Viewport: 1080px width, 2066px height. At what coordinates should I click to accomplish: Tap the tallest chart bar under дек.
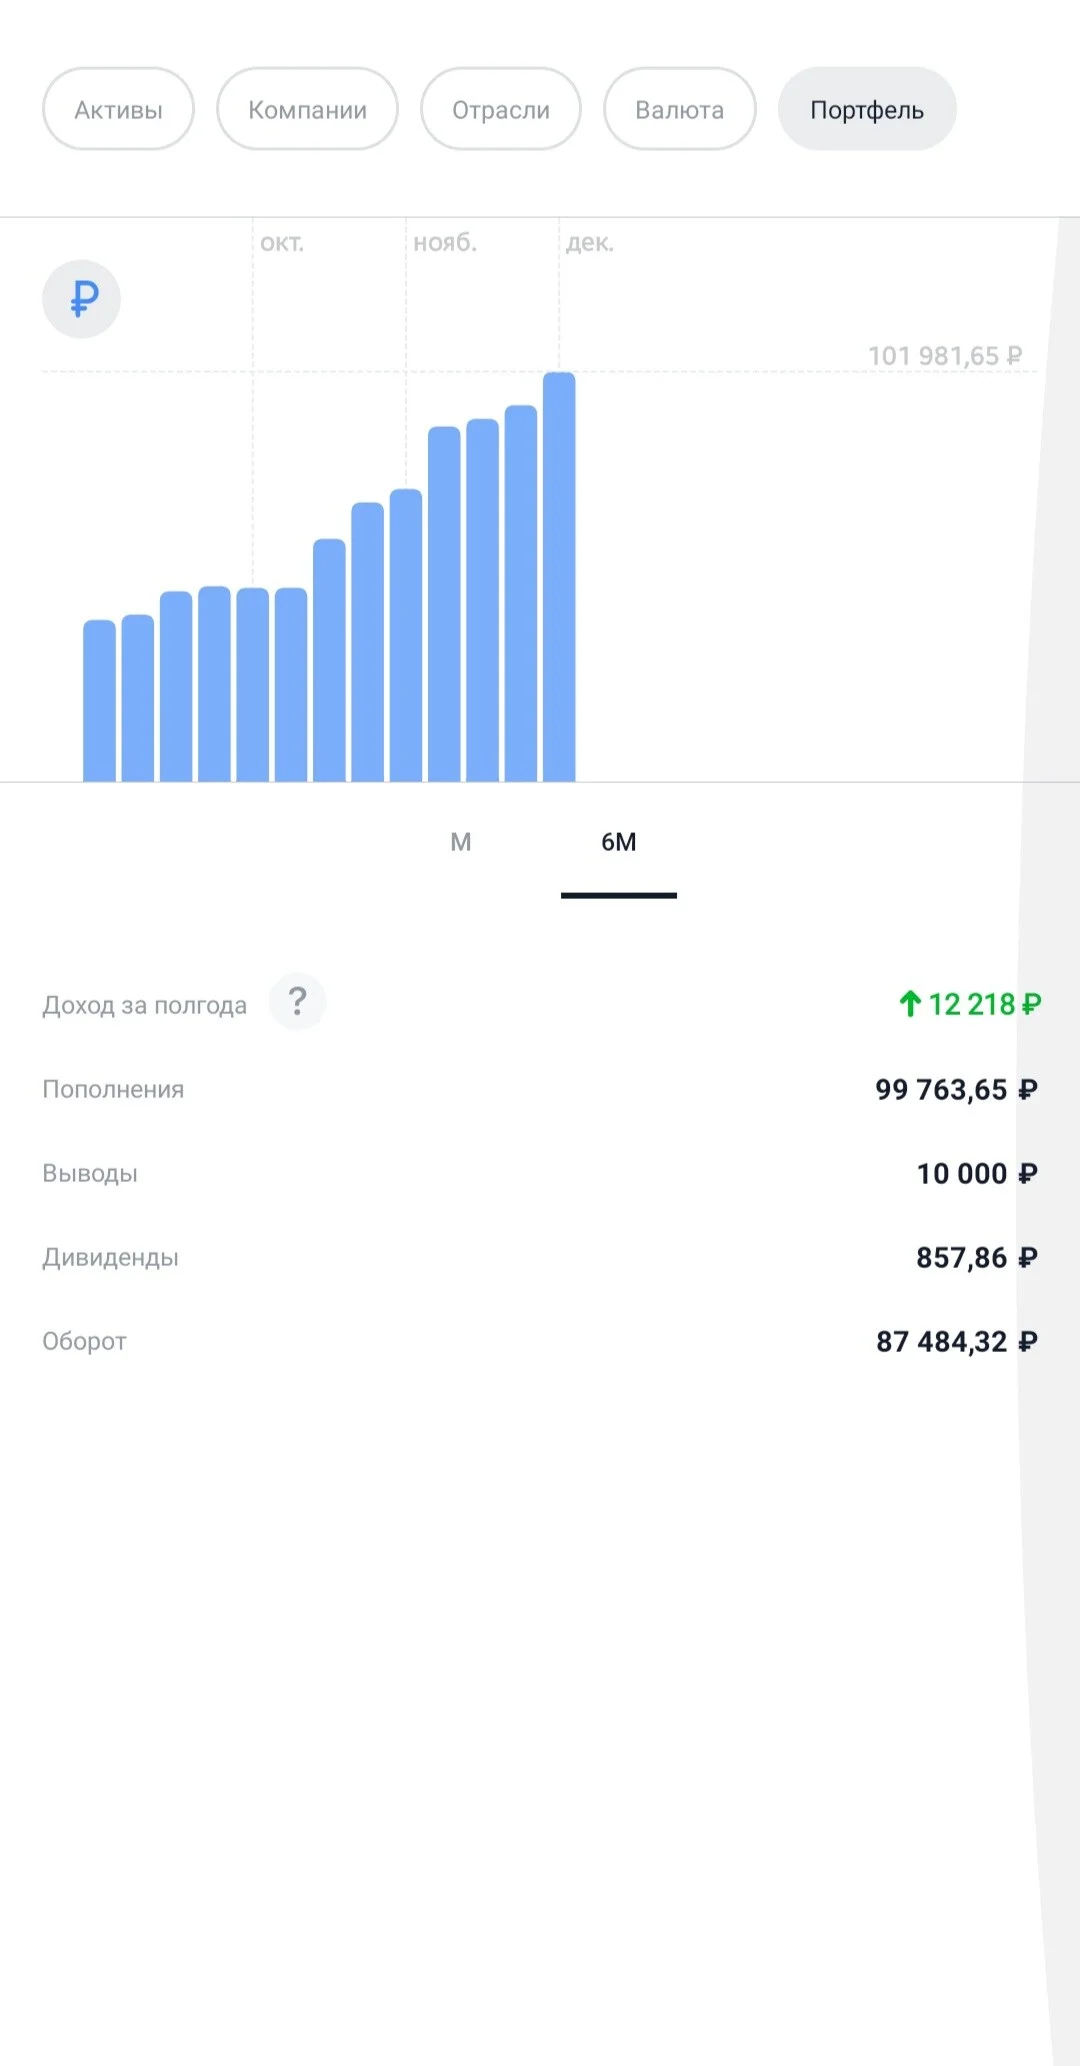point(559,577)
